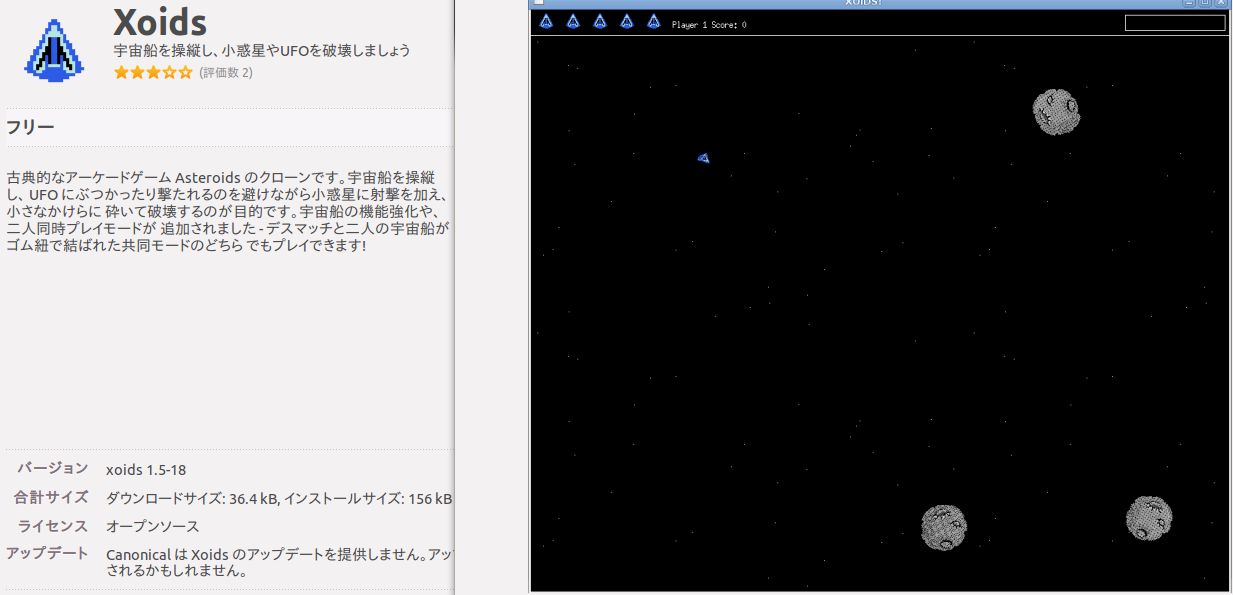
Task: Click the アップデート label
Action: 47,553
